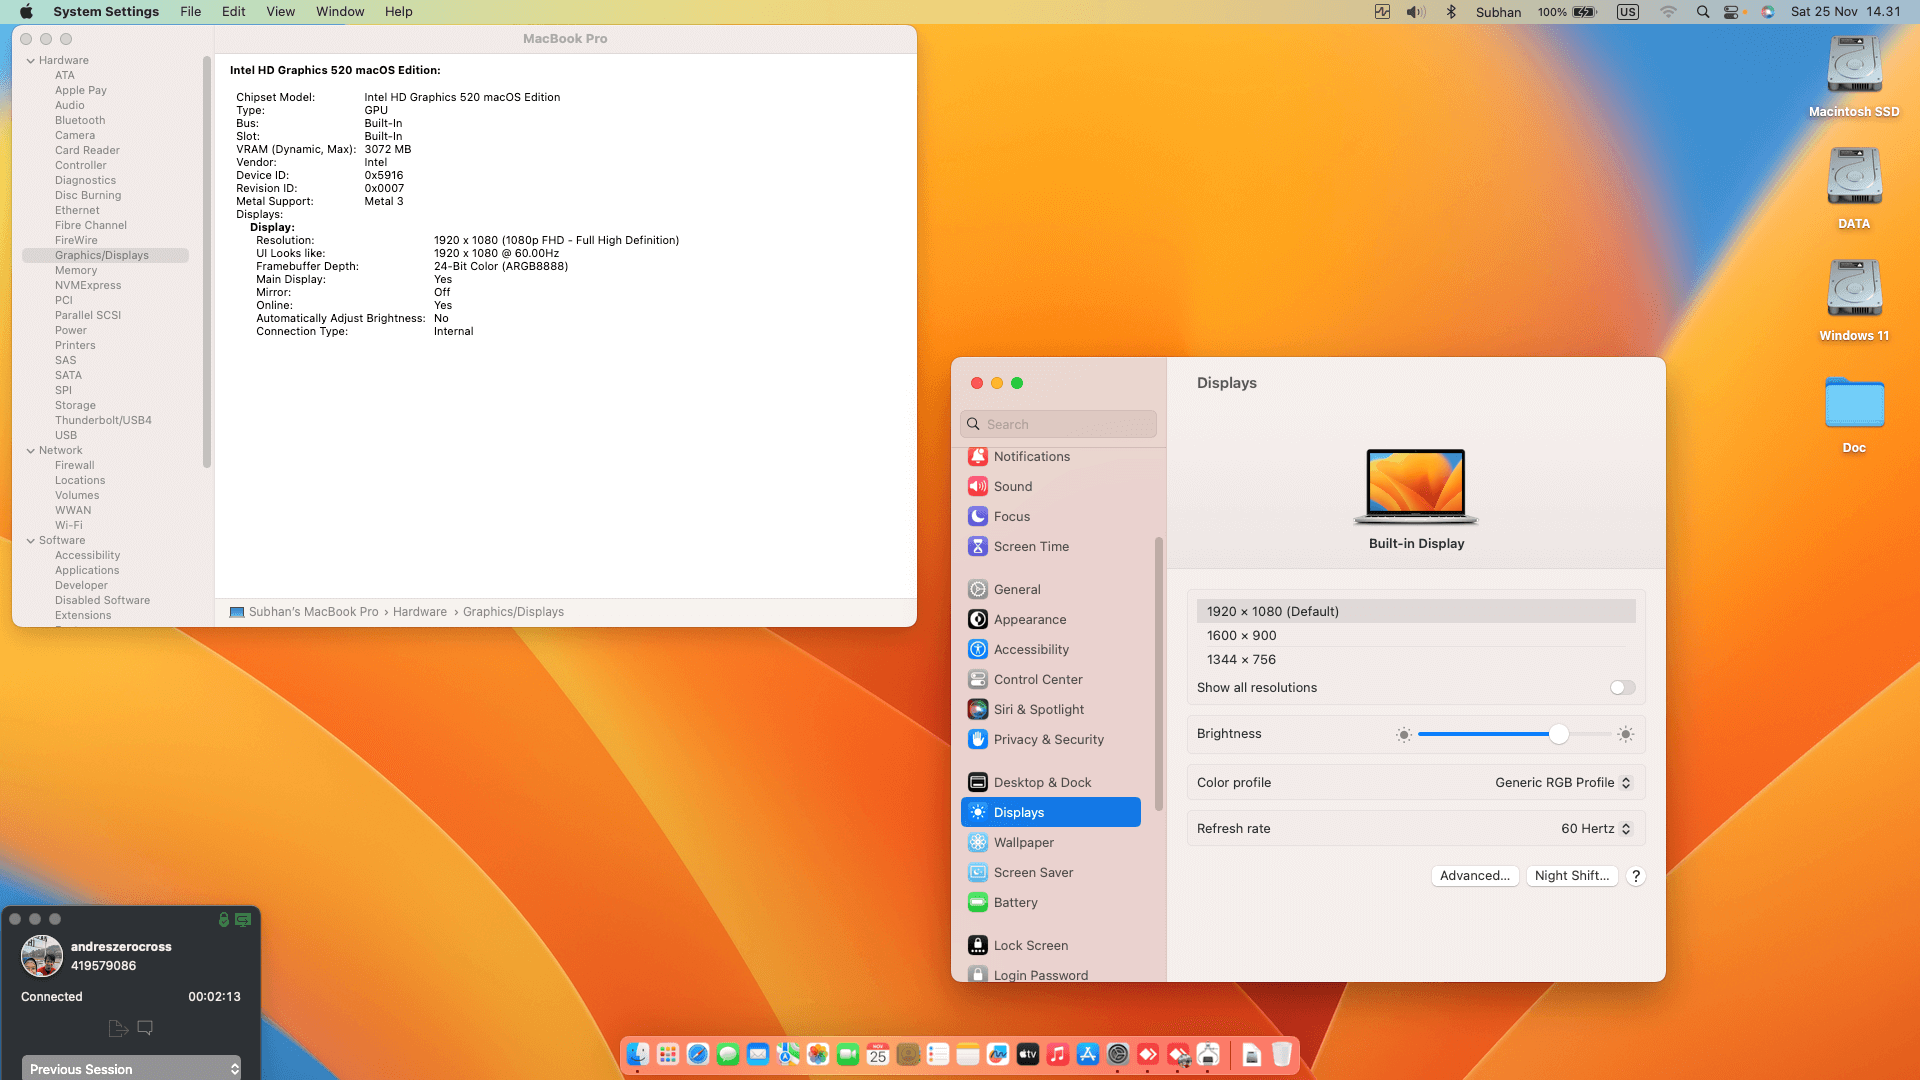Collapse the Hardware section in the System Information sidebar
The height and width of the screenshot is (1080, 1920).
point(31,61)
